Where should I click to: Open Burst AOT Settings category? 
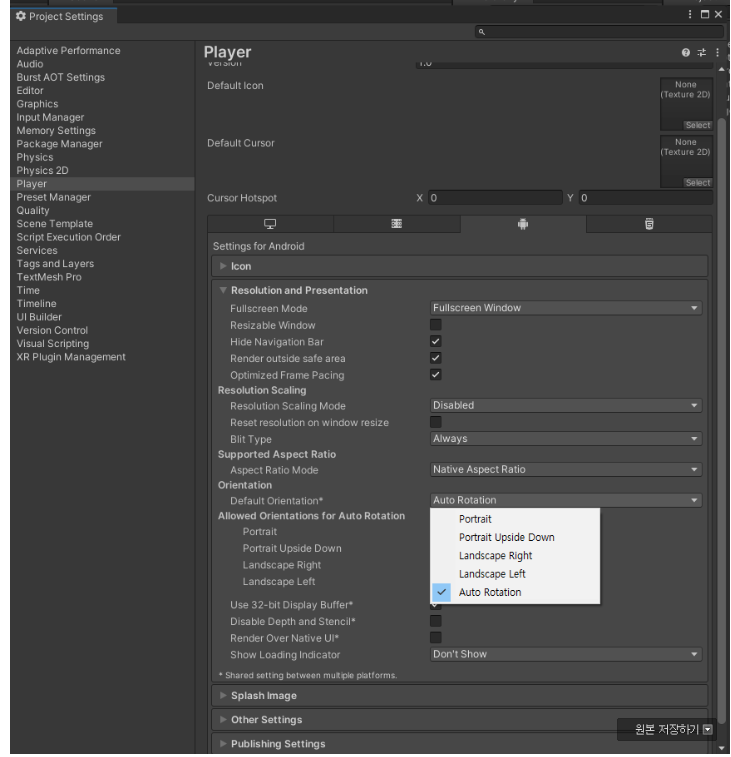(60, 77)
